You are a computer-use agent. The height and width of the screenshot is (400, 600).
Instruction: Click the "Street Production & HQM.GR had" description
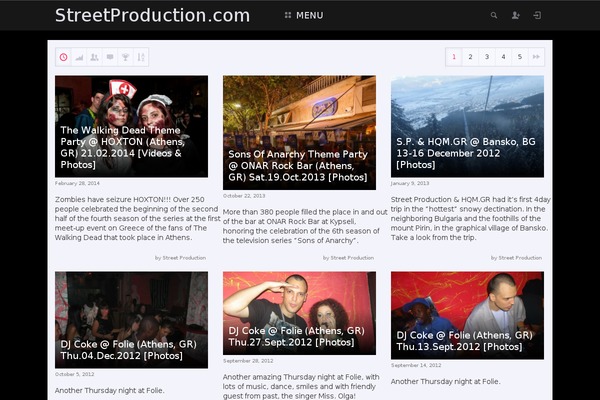471,219
